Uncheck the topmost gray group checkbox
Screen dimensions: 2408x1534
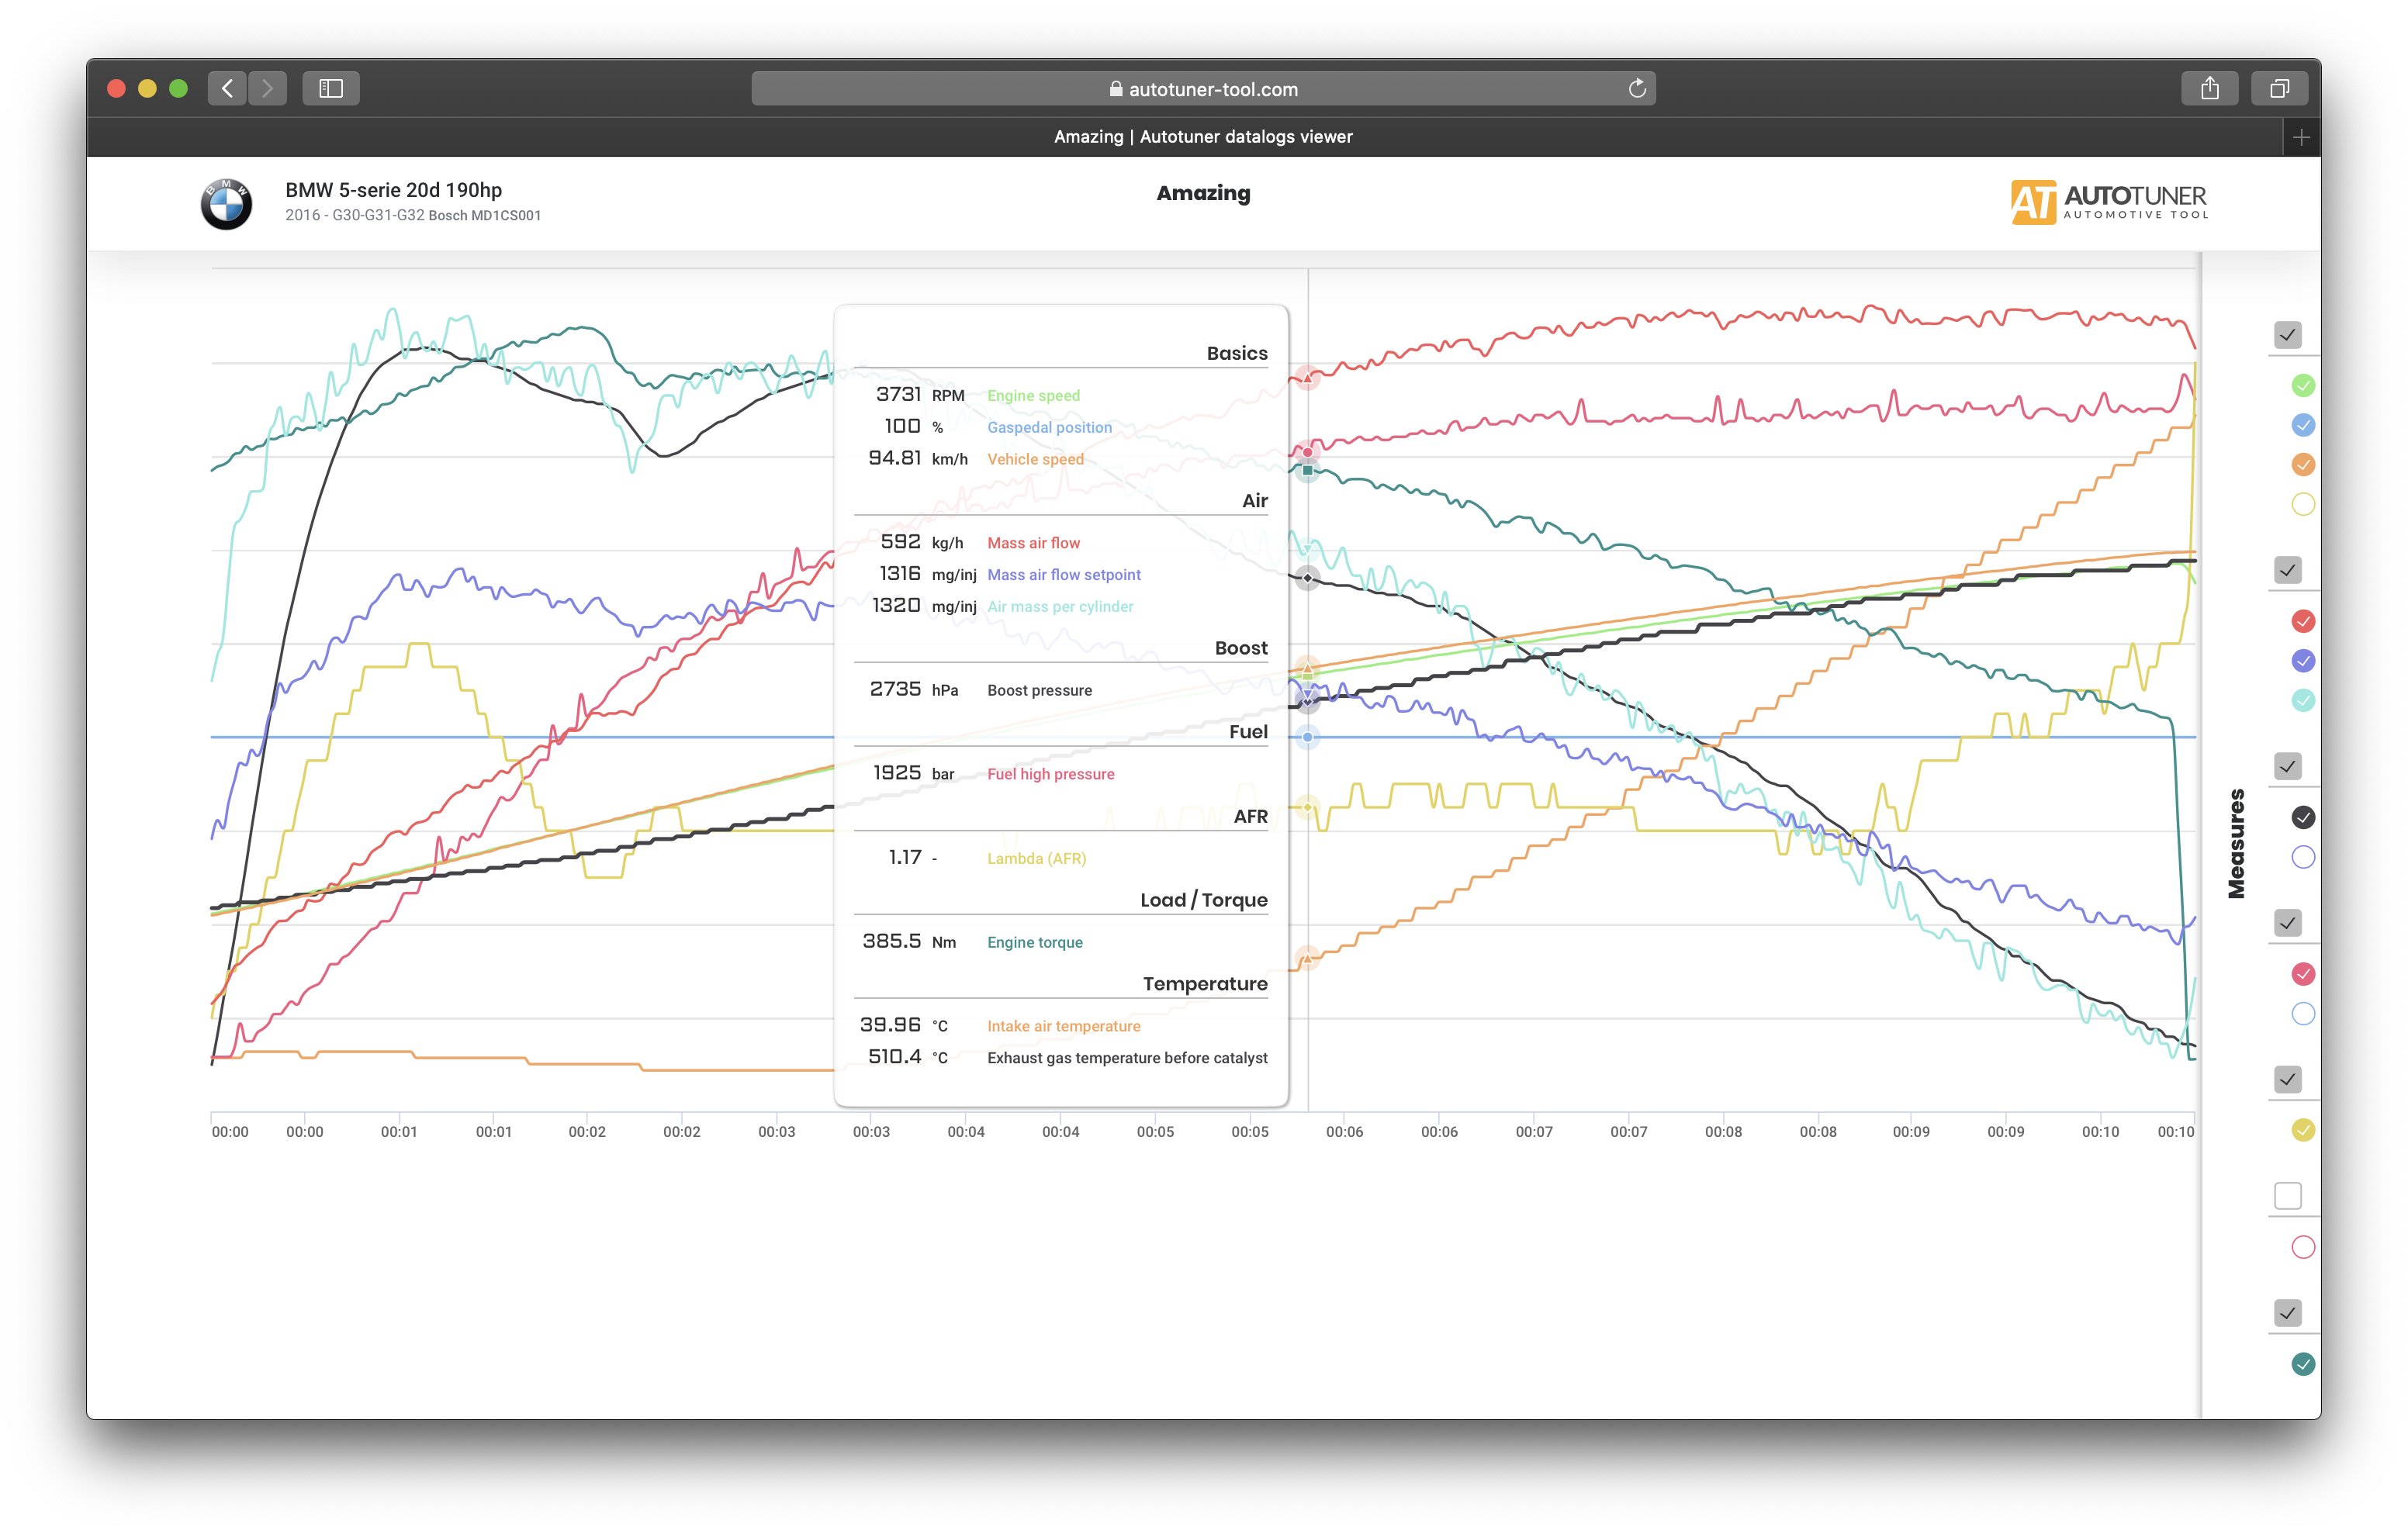(2287, 335)
